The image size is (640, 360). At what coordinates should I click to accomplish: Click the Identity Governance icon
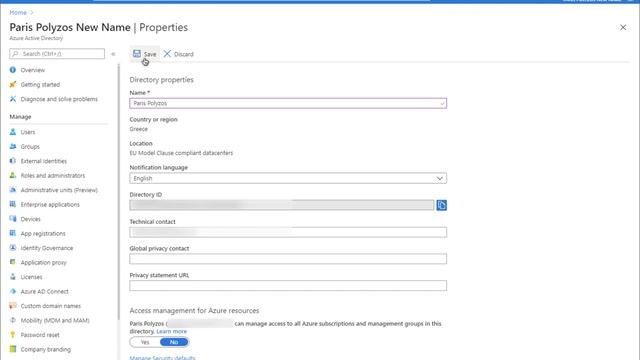tap(13, 248)
